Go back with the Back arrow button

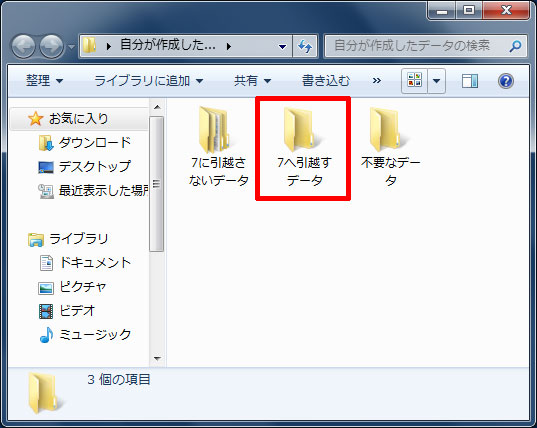pos(24,46)
